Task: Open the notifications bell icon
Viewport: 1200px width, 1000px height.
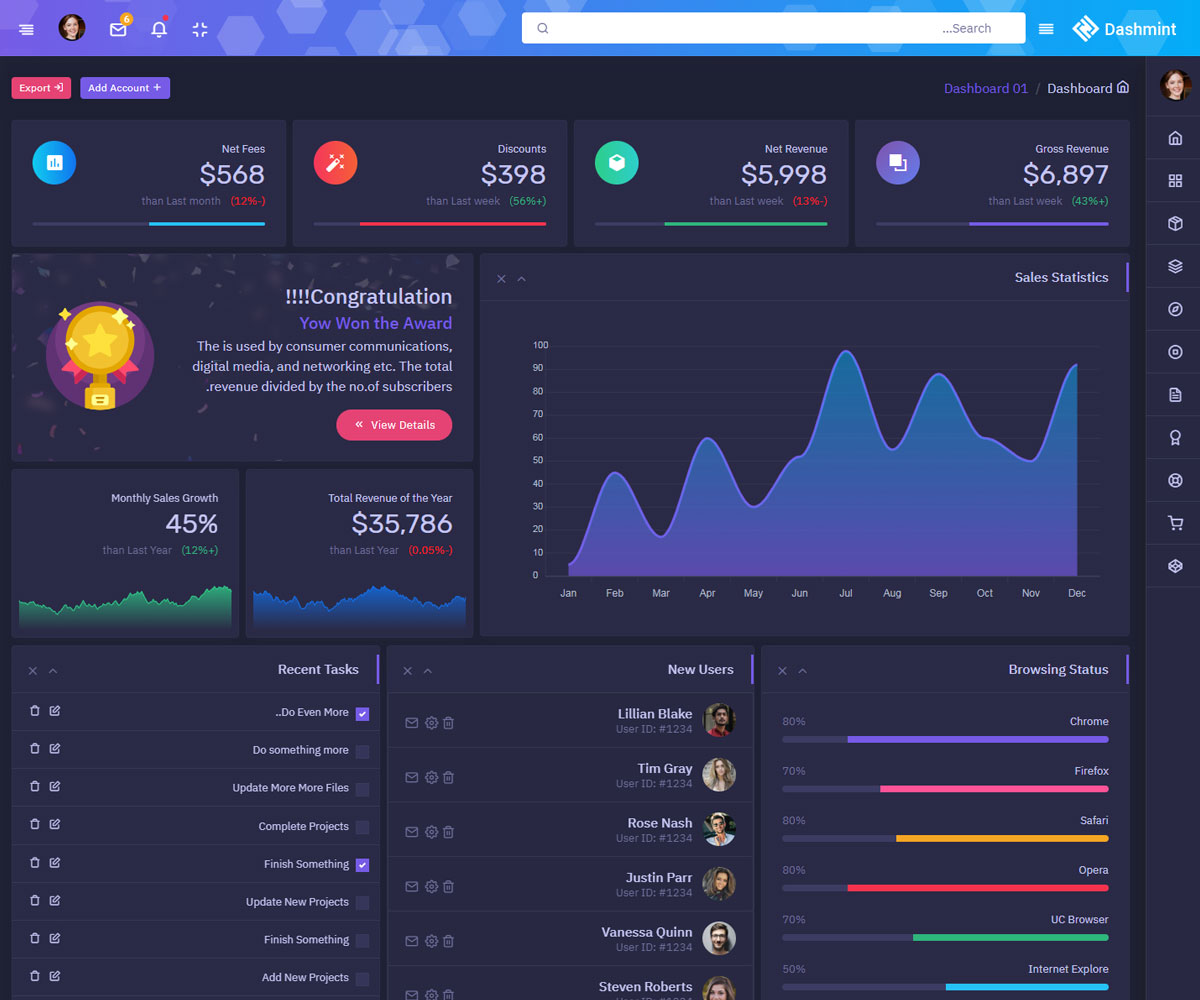Action: point(159,29)
